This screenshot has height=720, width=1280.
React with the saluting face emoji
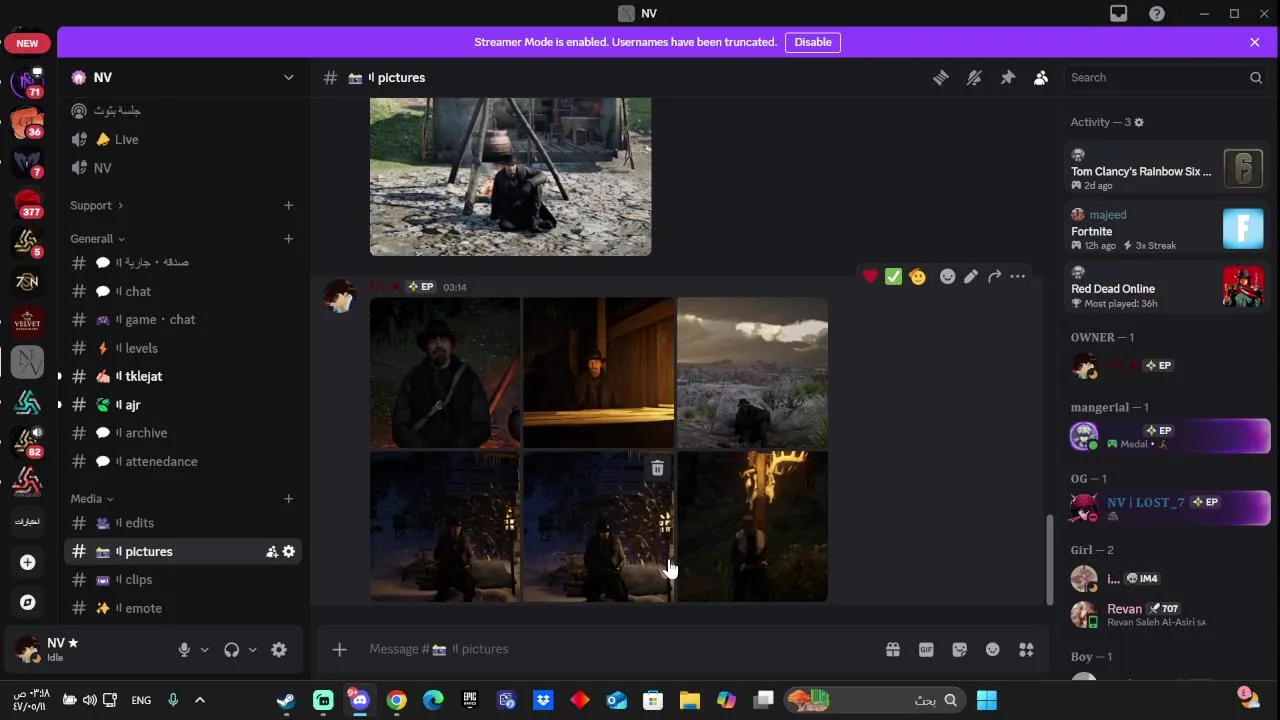pos(918,276)
